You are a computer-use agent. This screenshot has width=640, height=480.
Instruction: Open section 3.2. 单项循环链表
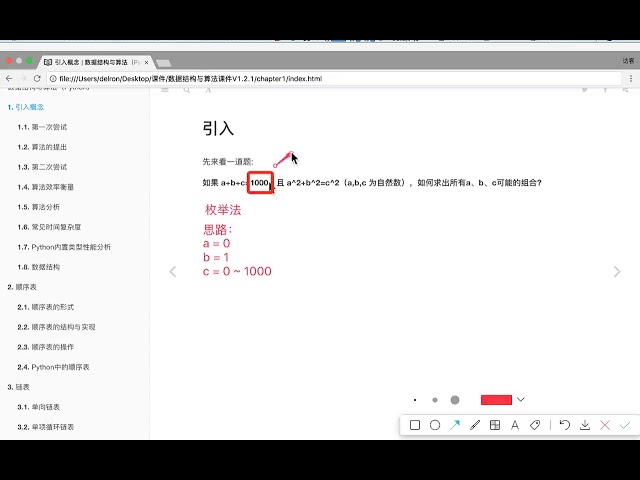coord(46,427)
